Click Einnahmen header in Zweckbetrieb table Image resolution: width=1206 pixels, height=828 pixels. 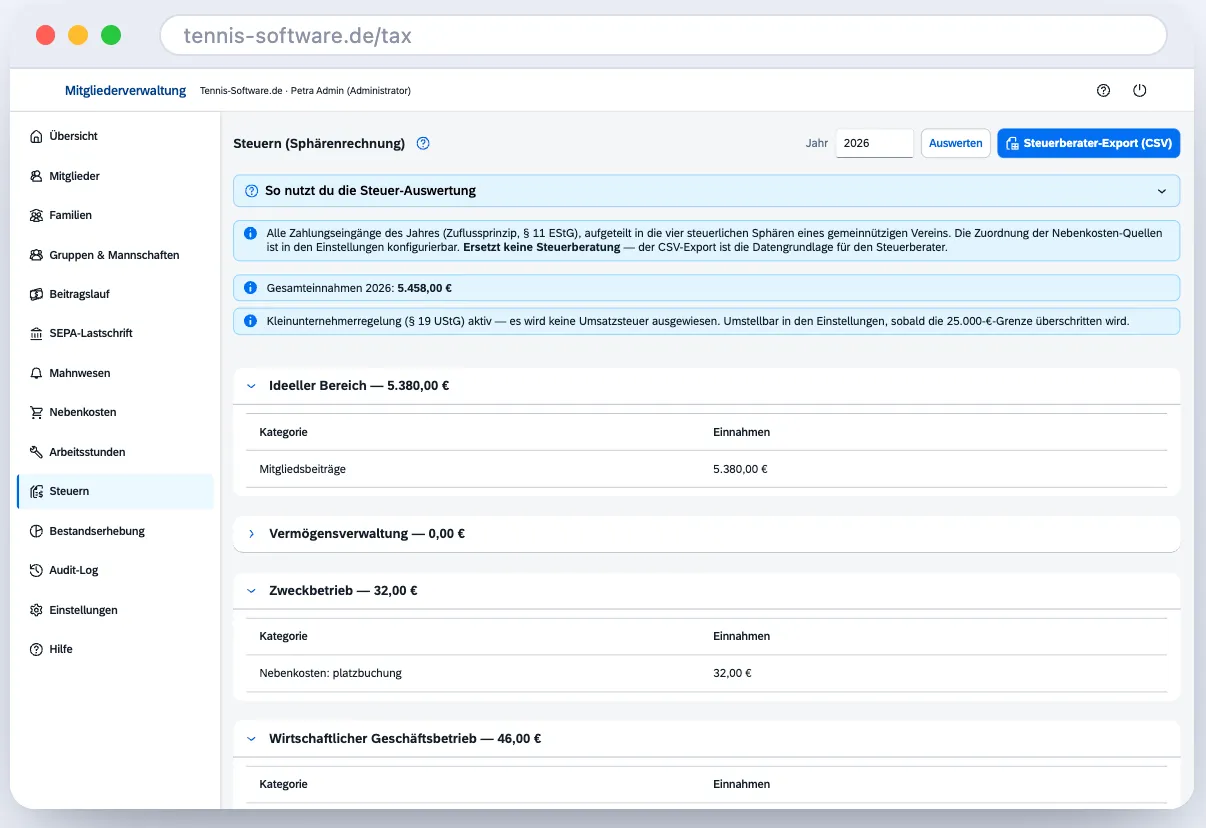pyautogui.click(x=741, y=636)
